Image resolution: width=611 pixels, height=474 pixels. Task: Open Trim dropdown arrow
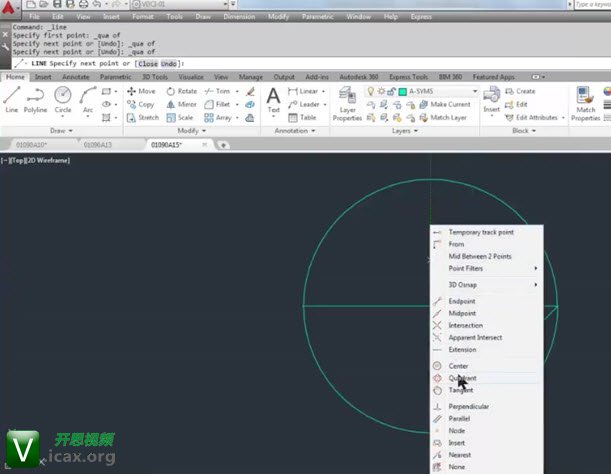point(237,91)
